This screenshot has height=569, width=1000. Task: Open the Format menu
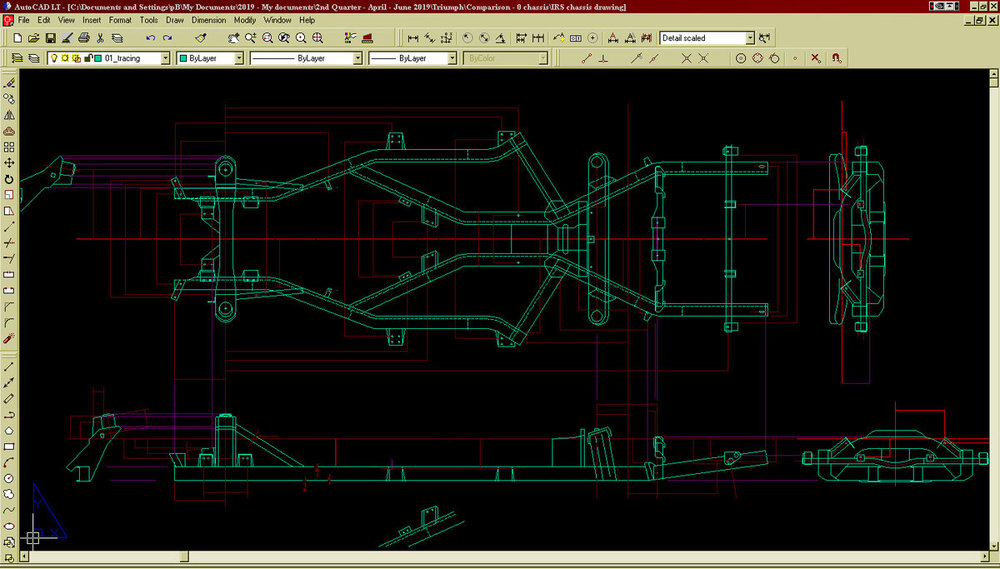pyautogui.click(x=121, y=20)
